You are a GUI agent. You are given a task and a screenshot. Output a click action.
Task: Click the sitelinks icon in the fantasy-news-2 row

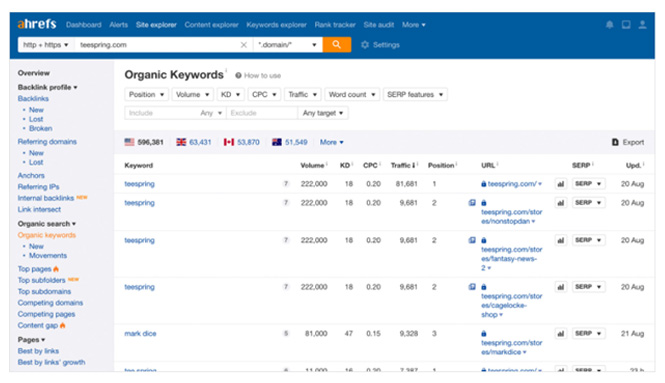[x=472, y=240]
